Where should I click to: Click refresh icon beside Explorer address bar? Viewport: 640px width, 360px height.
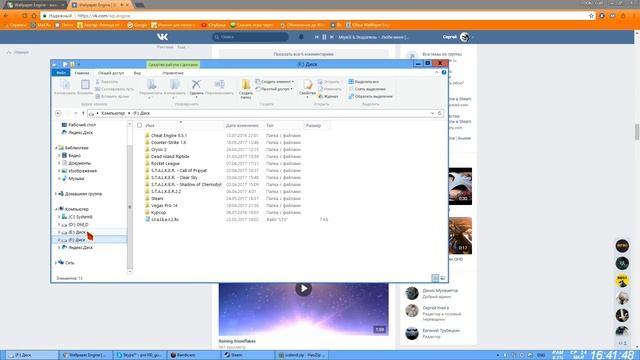[x=440, y=113]
